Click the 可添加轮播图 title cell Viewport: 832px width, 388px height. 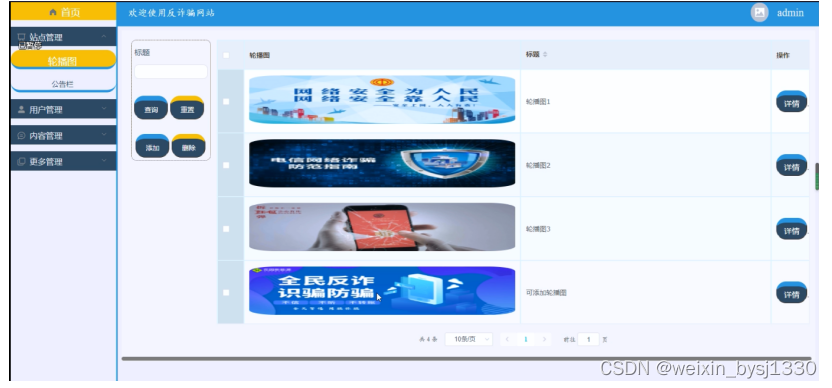pyautogui.click(x=645, y=292)
